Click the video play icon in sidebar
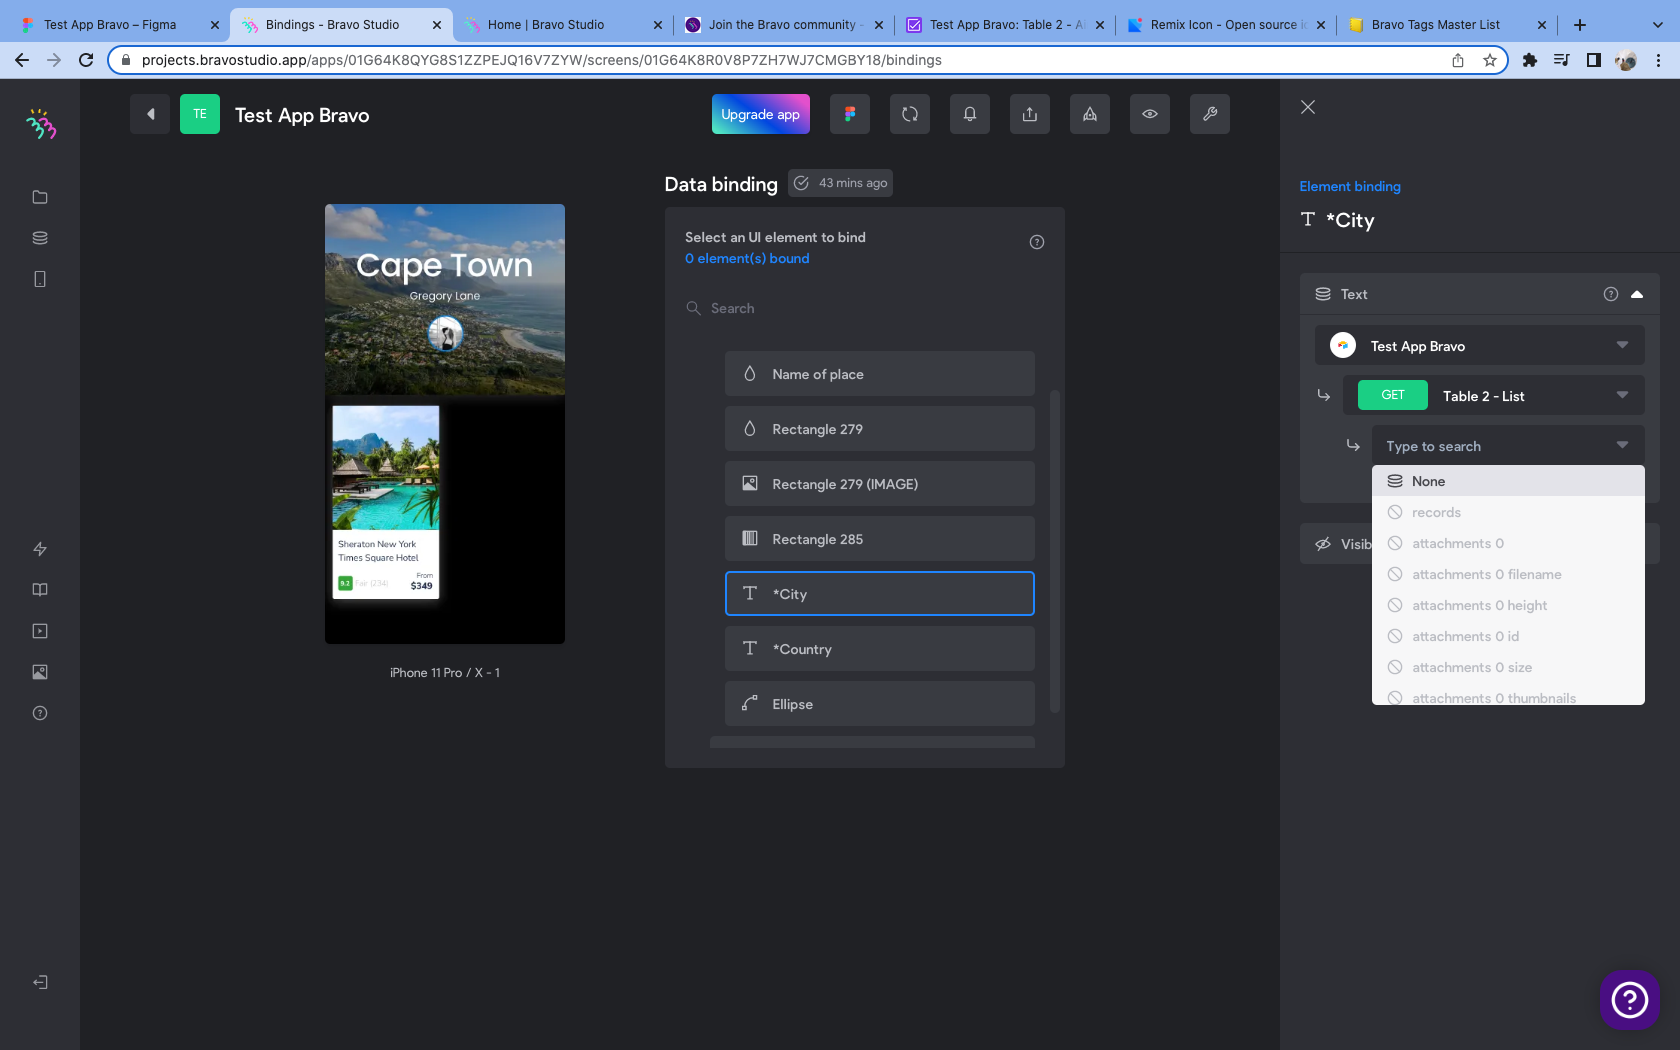1680x1050 pixels. [40, 631]
